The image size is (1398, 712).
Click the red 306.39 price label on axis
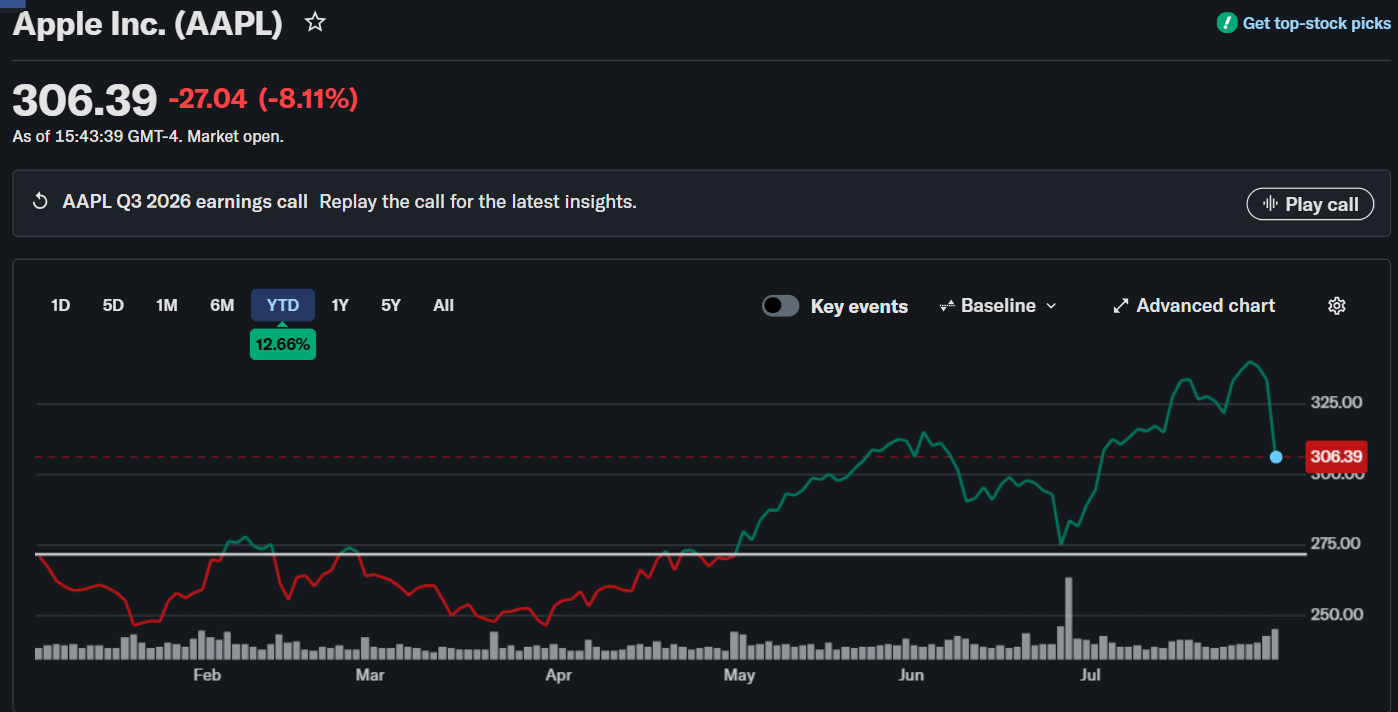[x=1336, y=457]
